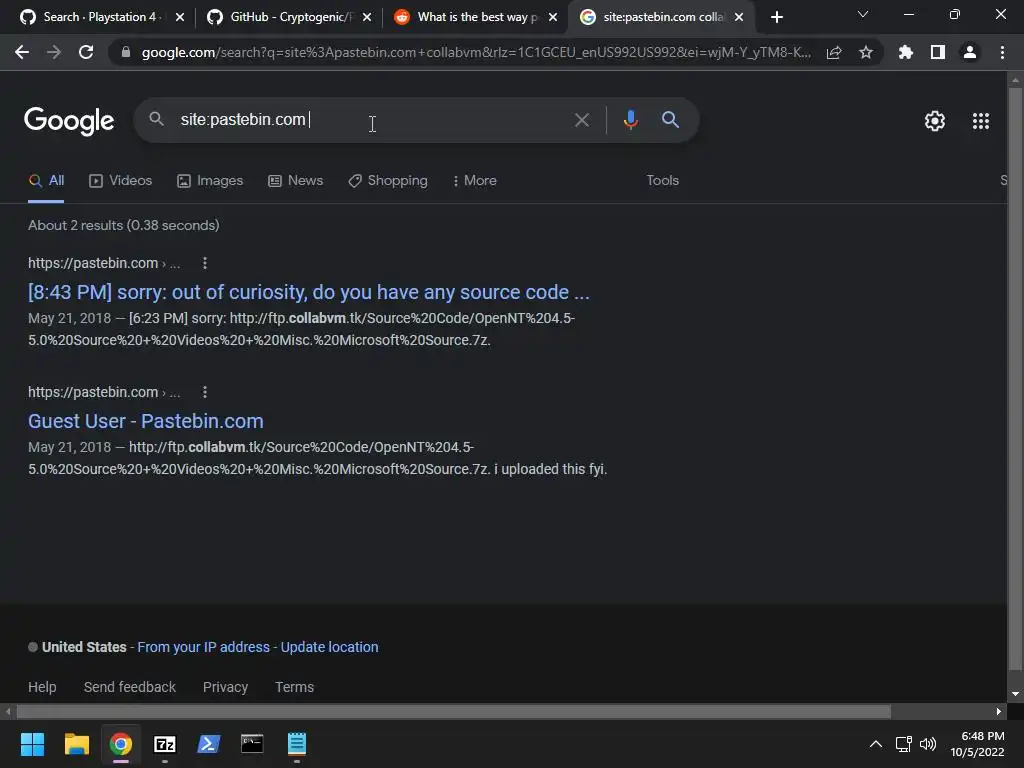The width and height of the screenshot is (1024, 768).
Task: Go back to the previous page
Action: coord(22,52)
